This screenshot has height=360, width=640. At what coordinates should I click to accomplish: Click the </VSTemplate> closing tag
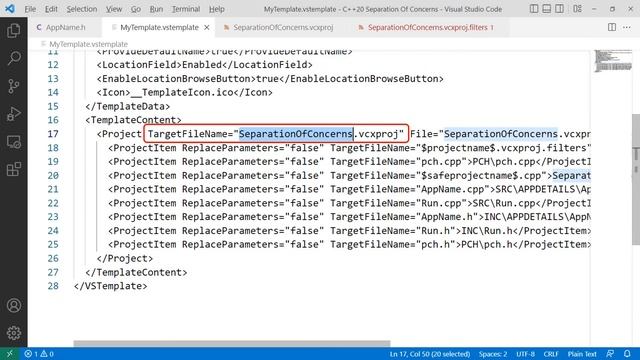[x=110, y=286]
